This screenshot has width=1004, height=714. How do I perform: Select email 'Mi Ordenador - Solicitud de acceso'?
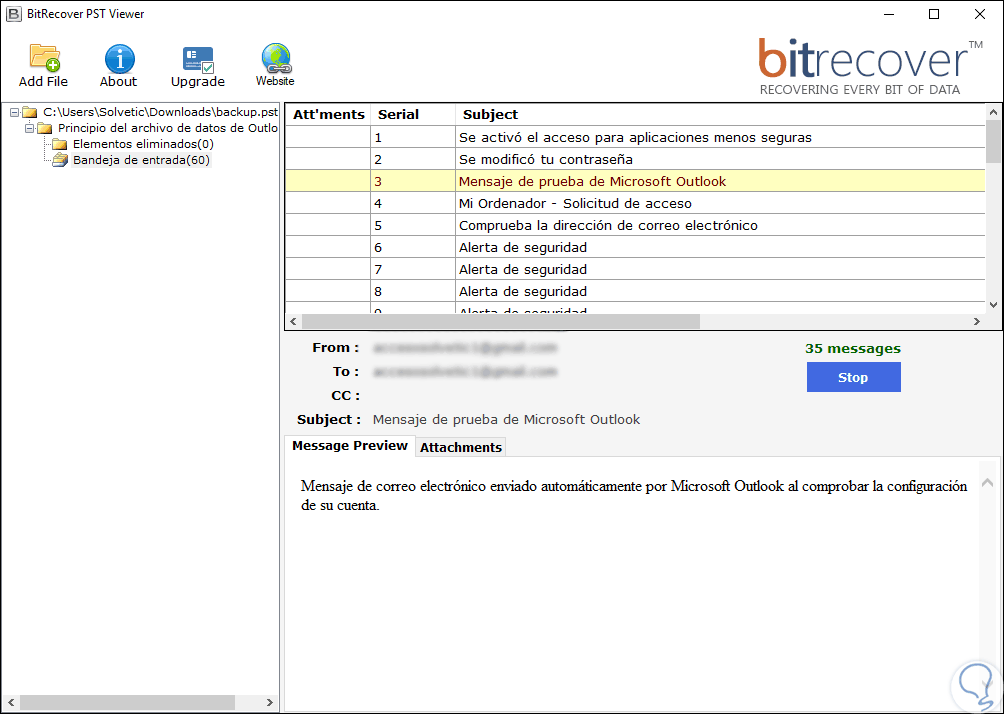635,204
